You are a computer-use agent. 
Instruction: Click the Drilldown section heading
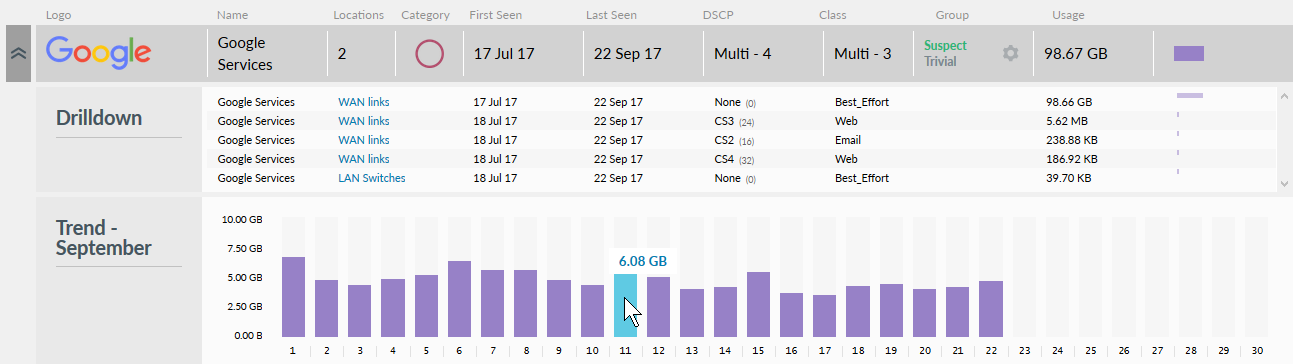tap(99, 118)
